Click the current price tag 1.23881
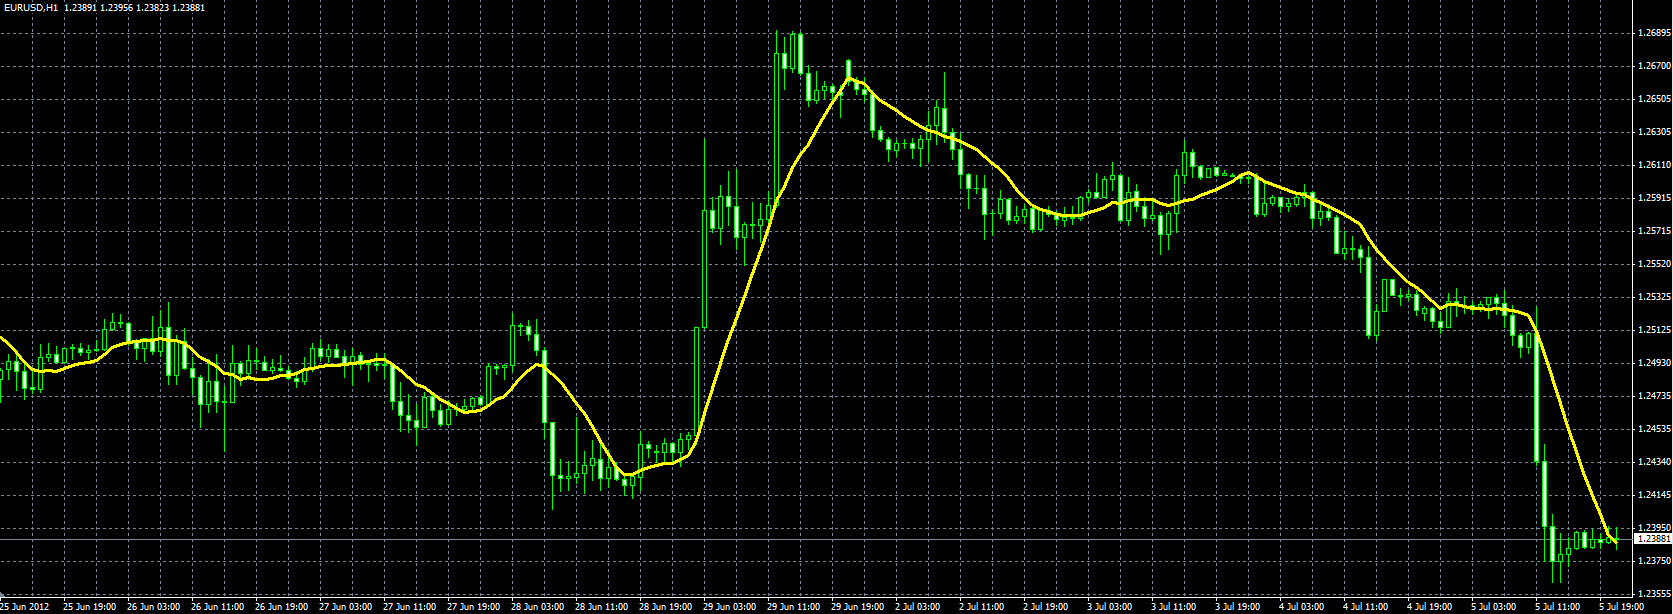The image size is (1673, 614). (1653, 539)
